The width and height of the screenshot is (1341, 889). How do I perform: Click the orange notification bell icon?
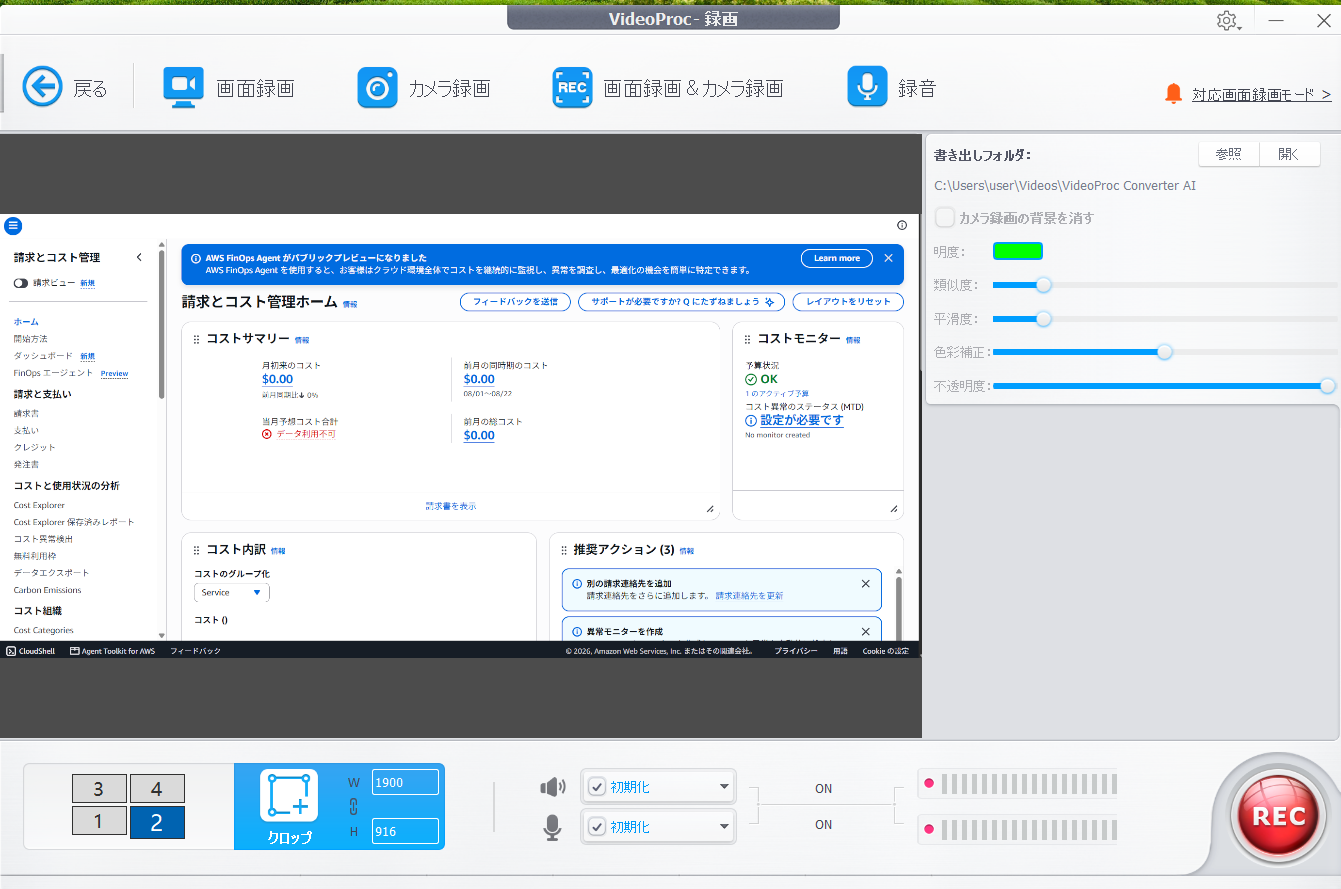tap(1173, 94)
